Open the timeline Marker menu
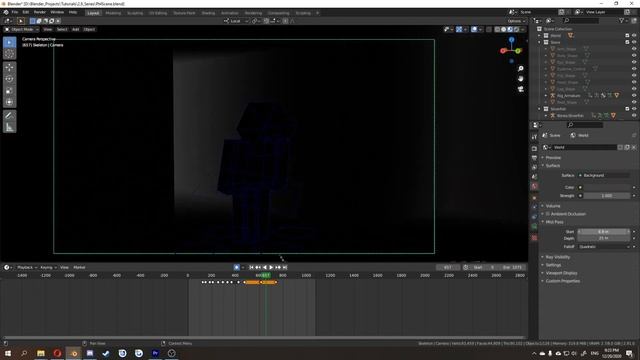Image resolution: width=640 pixels, height=360 pixels. pyautogui.click(x=79, y=267)
